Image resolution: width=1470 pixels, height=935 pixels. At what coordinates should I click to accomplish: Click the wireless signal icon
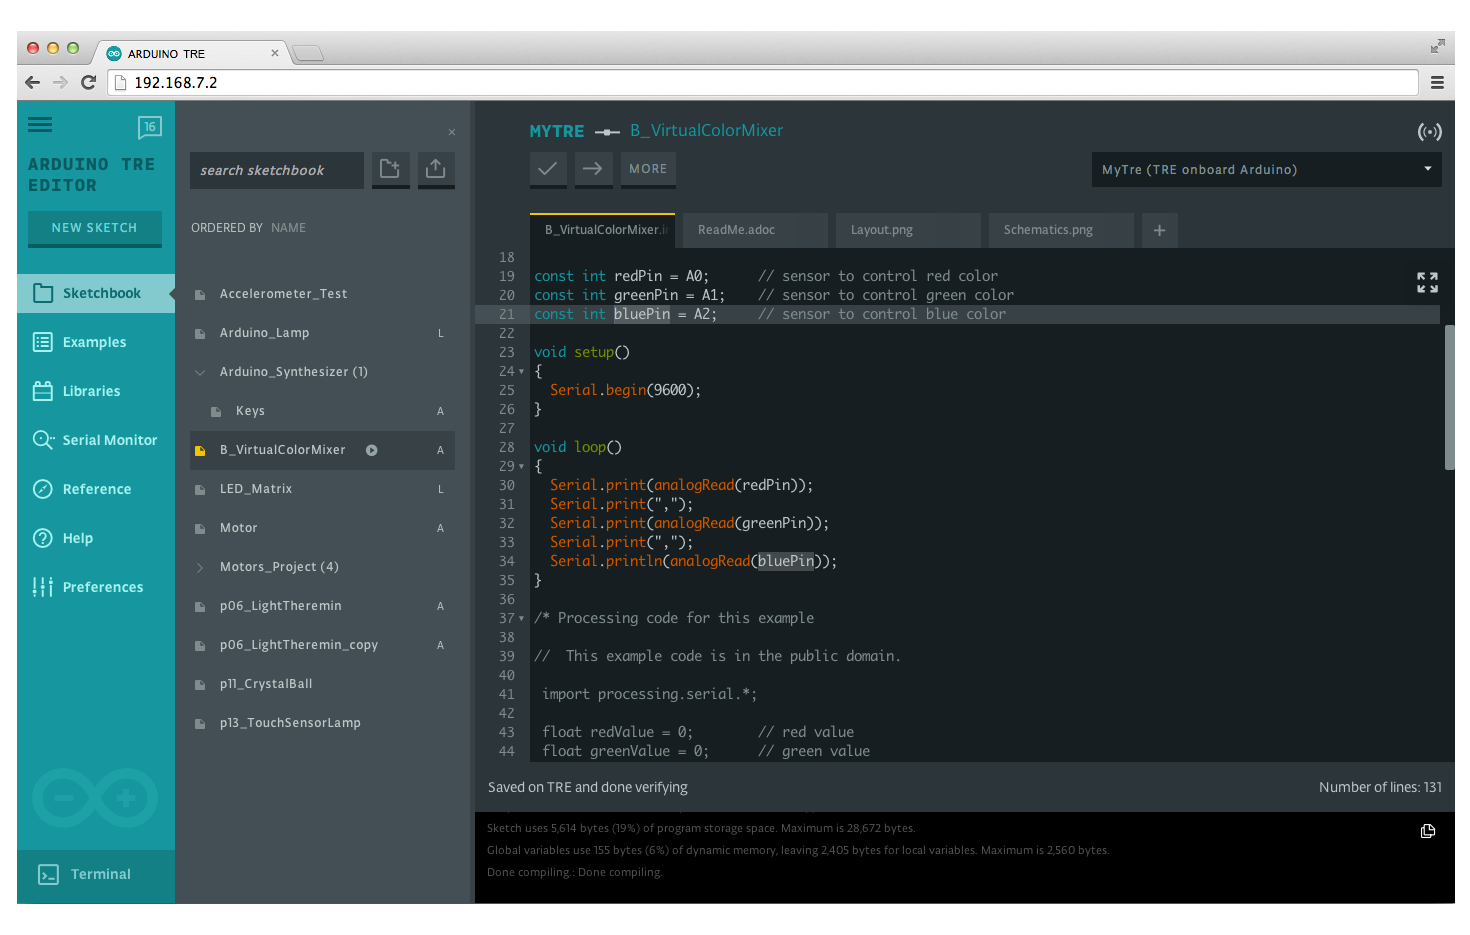[x=1430, y=132]
